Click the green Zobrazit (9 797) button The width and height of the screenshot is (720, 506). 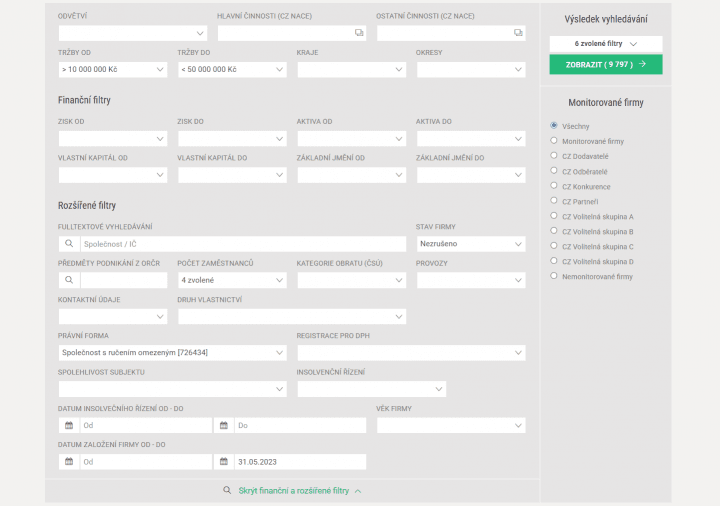pyautogui.click(x=606, y=64)
